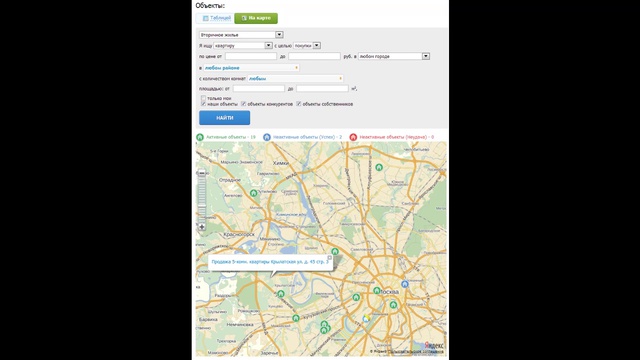Click the green active objects legend icon
The width and height of the screenshot is (640, 360).
(x=200, y=137)
